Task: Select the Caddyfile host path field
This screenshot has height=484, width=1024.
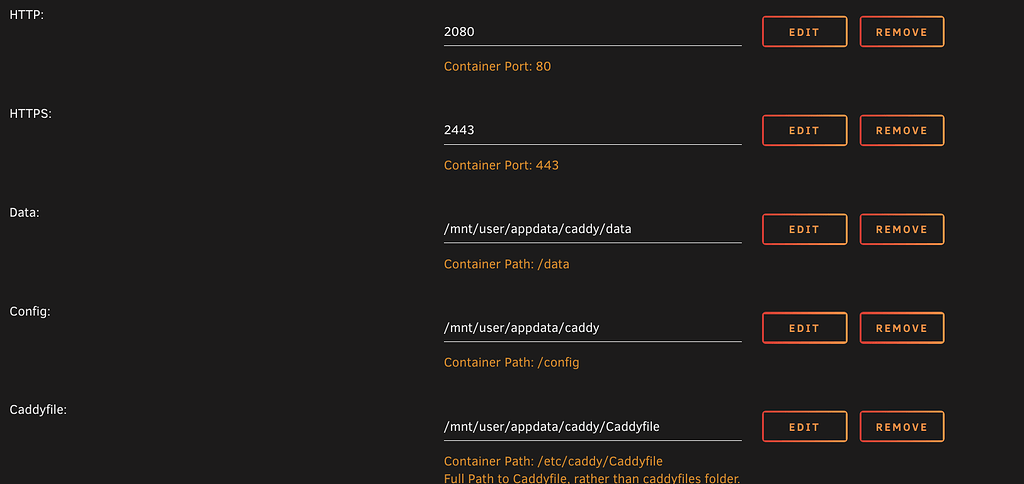Action: [592, 427]
